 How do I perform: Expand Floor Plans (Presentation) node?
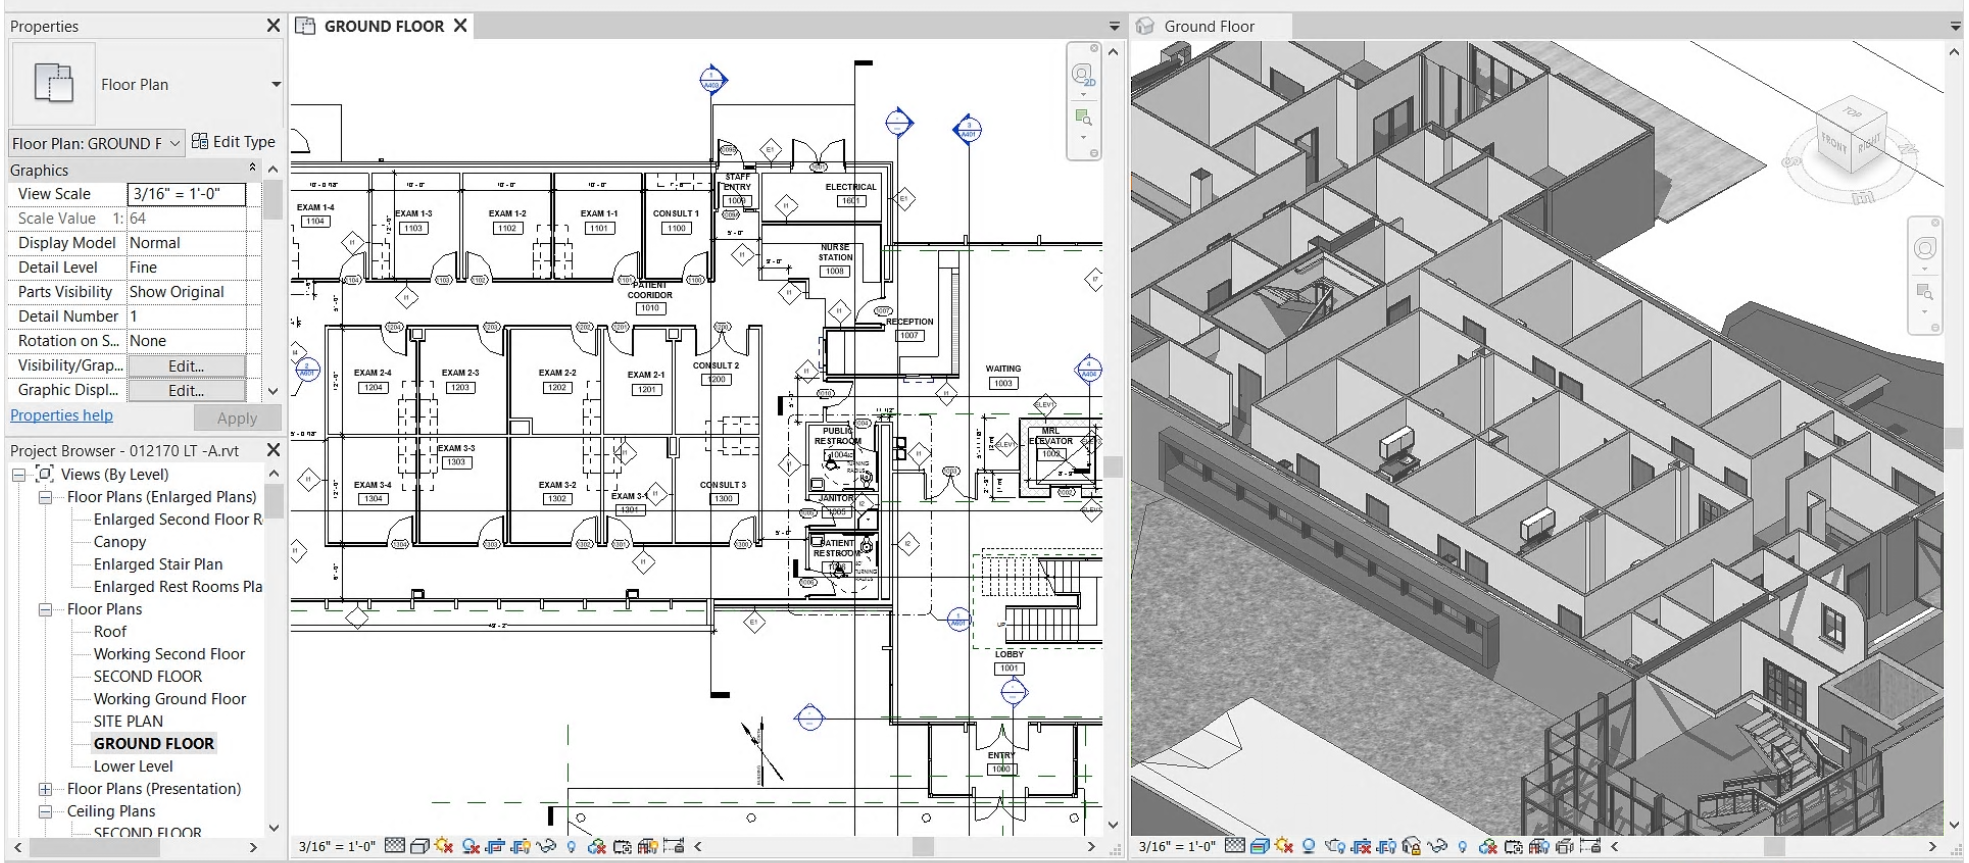(45, 789)
